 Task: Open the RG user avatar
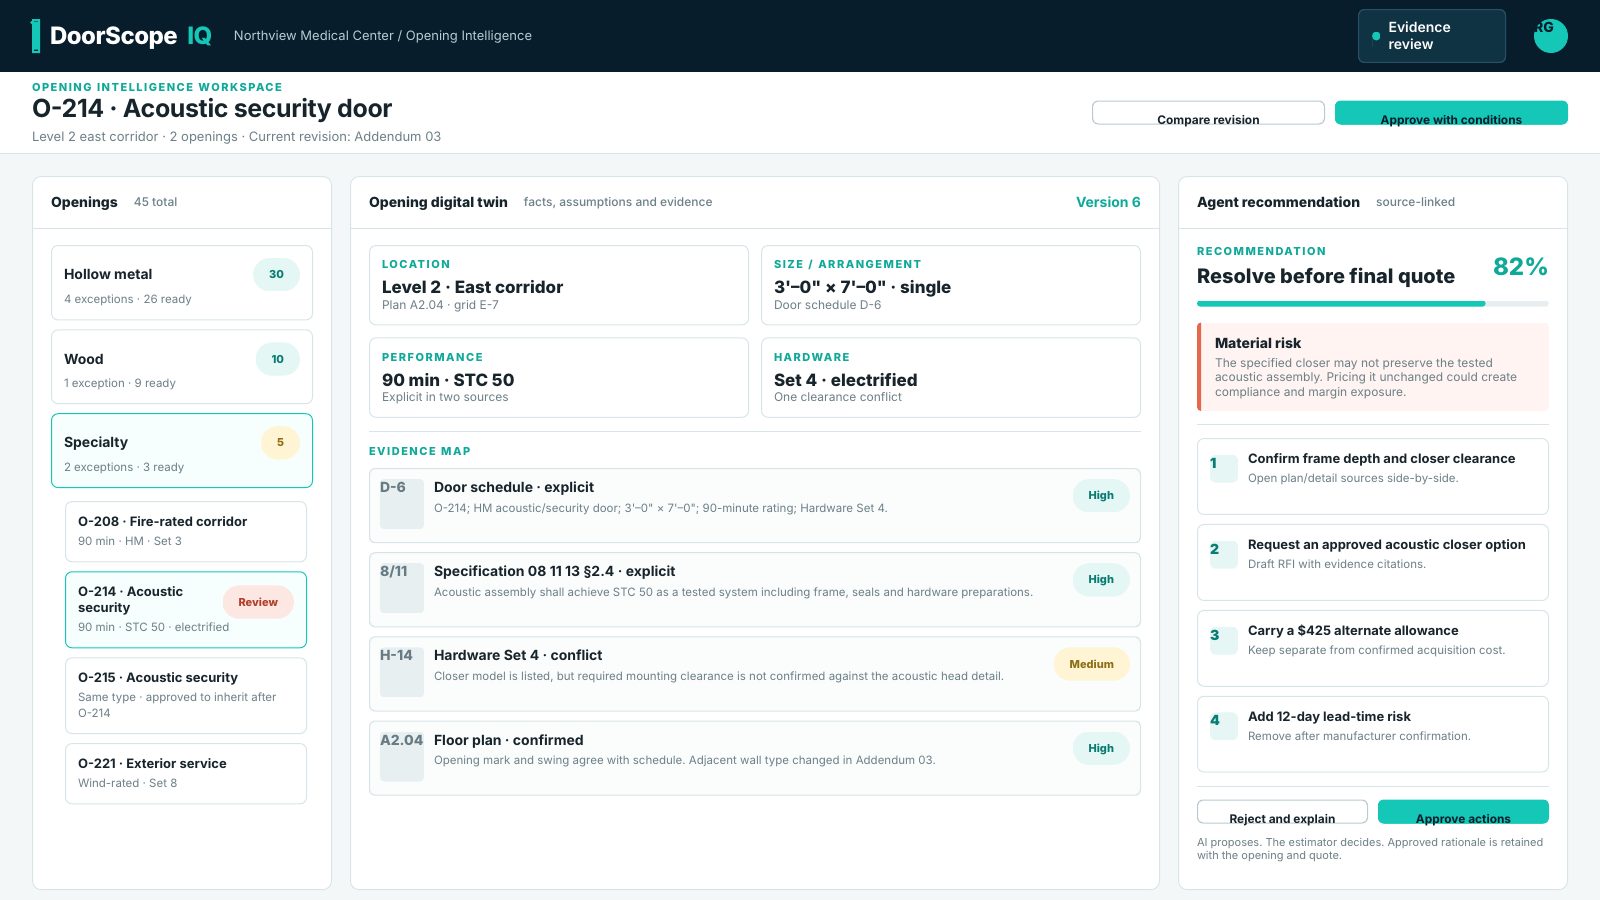[1550, 36]
